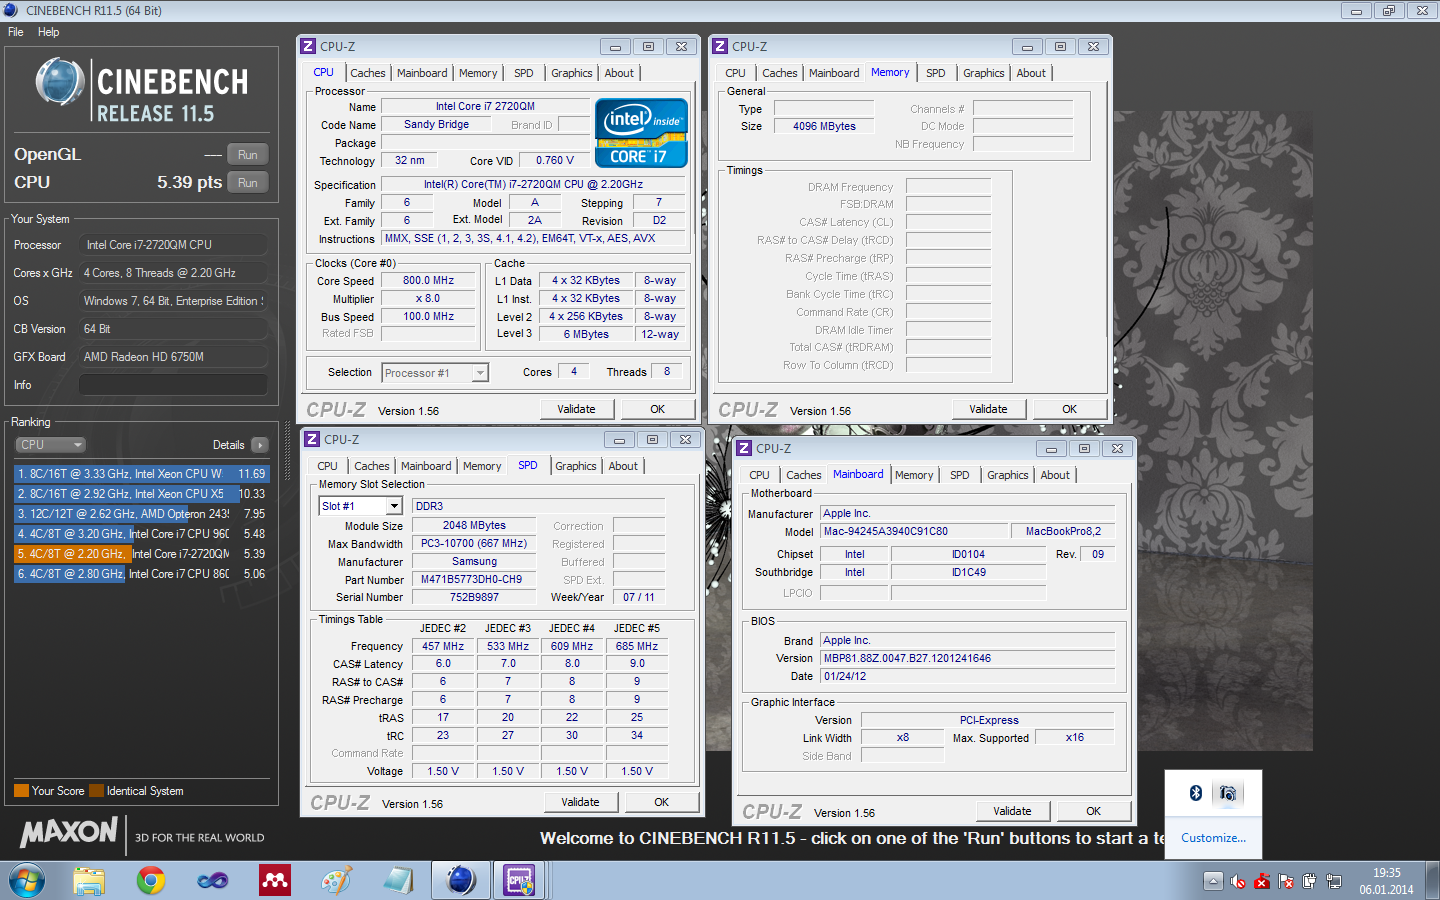
Task: Open About tab in CPU-Z Memory window
Action: [x=1031, y=73]
